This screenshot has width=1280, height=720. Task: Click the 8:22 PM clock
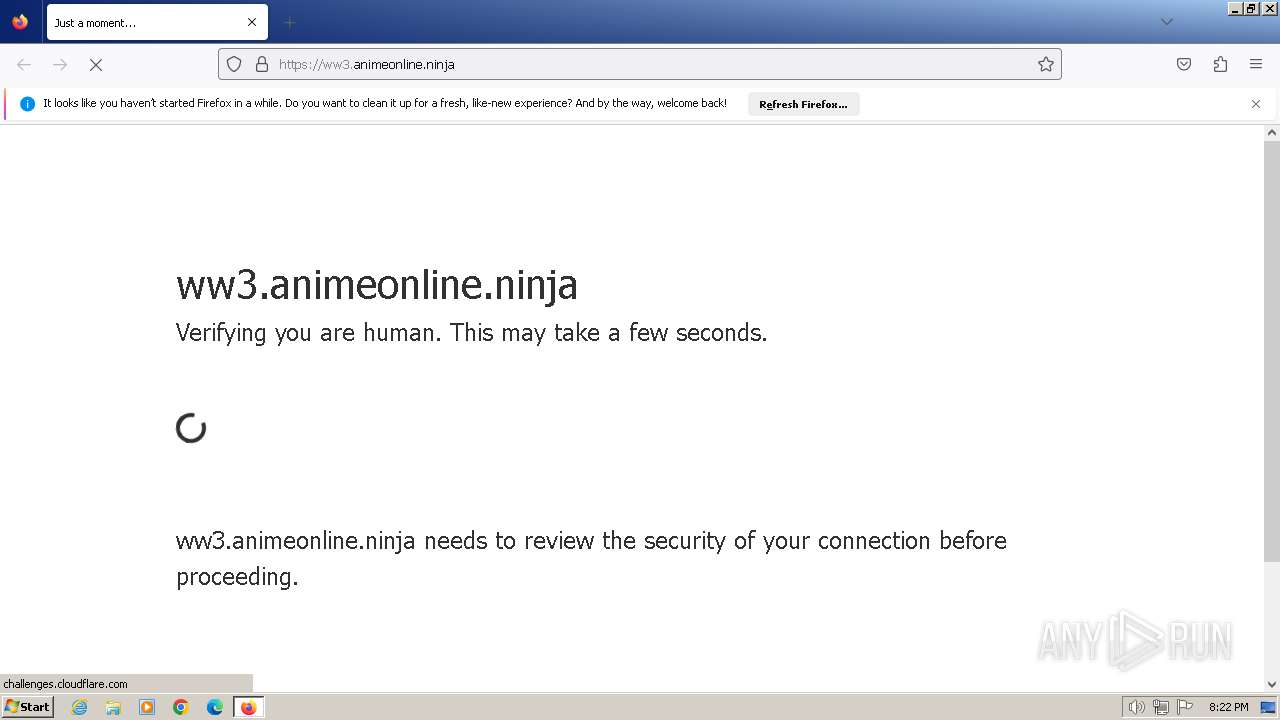tap(1228, 707)
